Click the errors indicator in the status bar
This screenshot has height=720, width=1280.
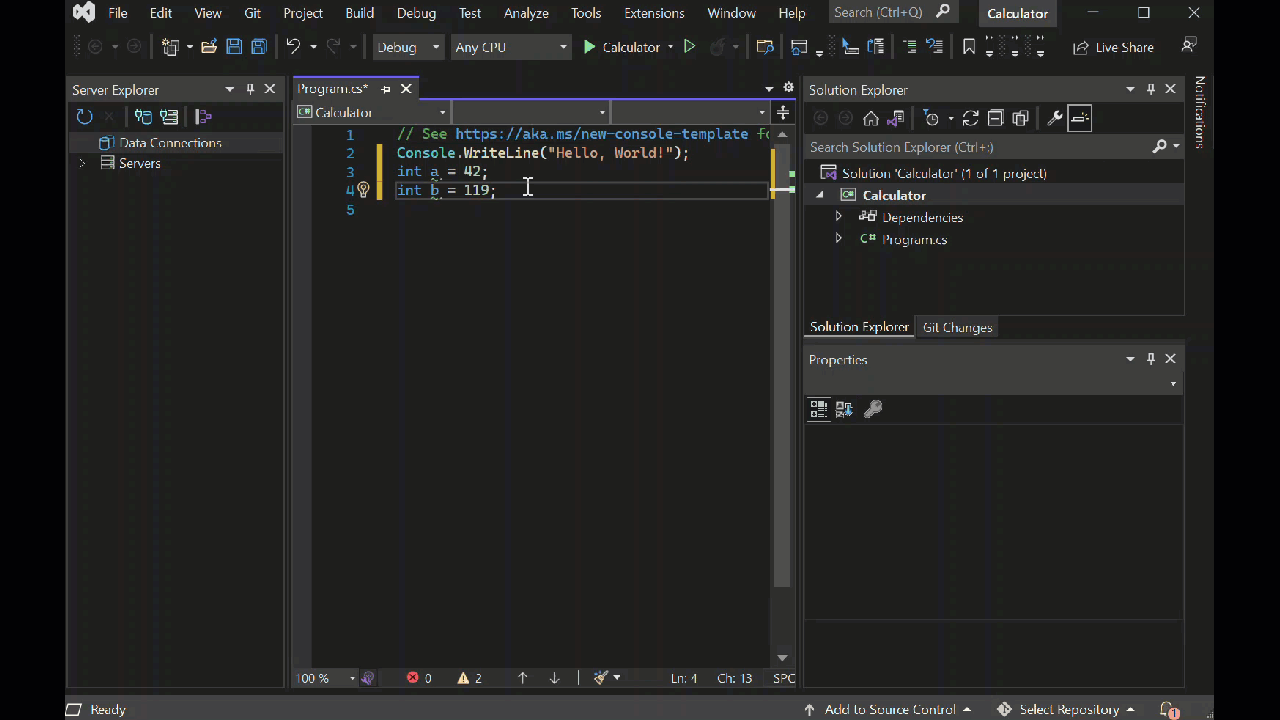(x=419, y=678)
